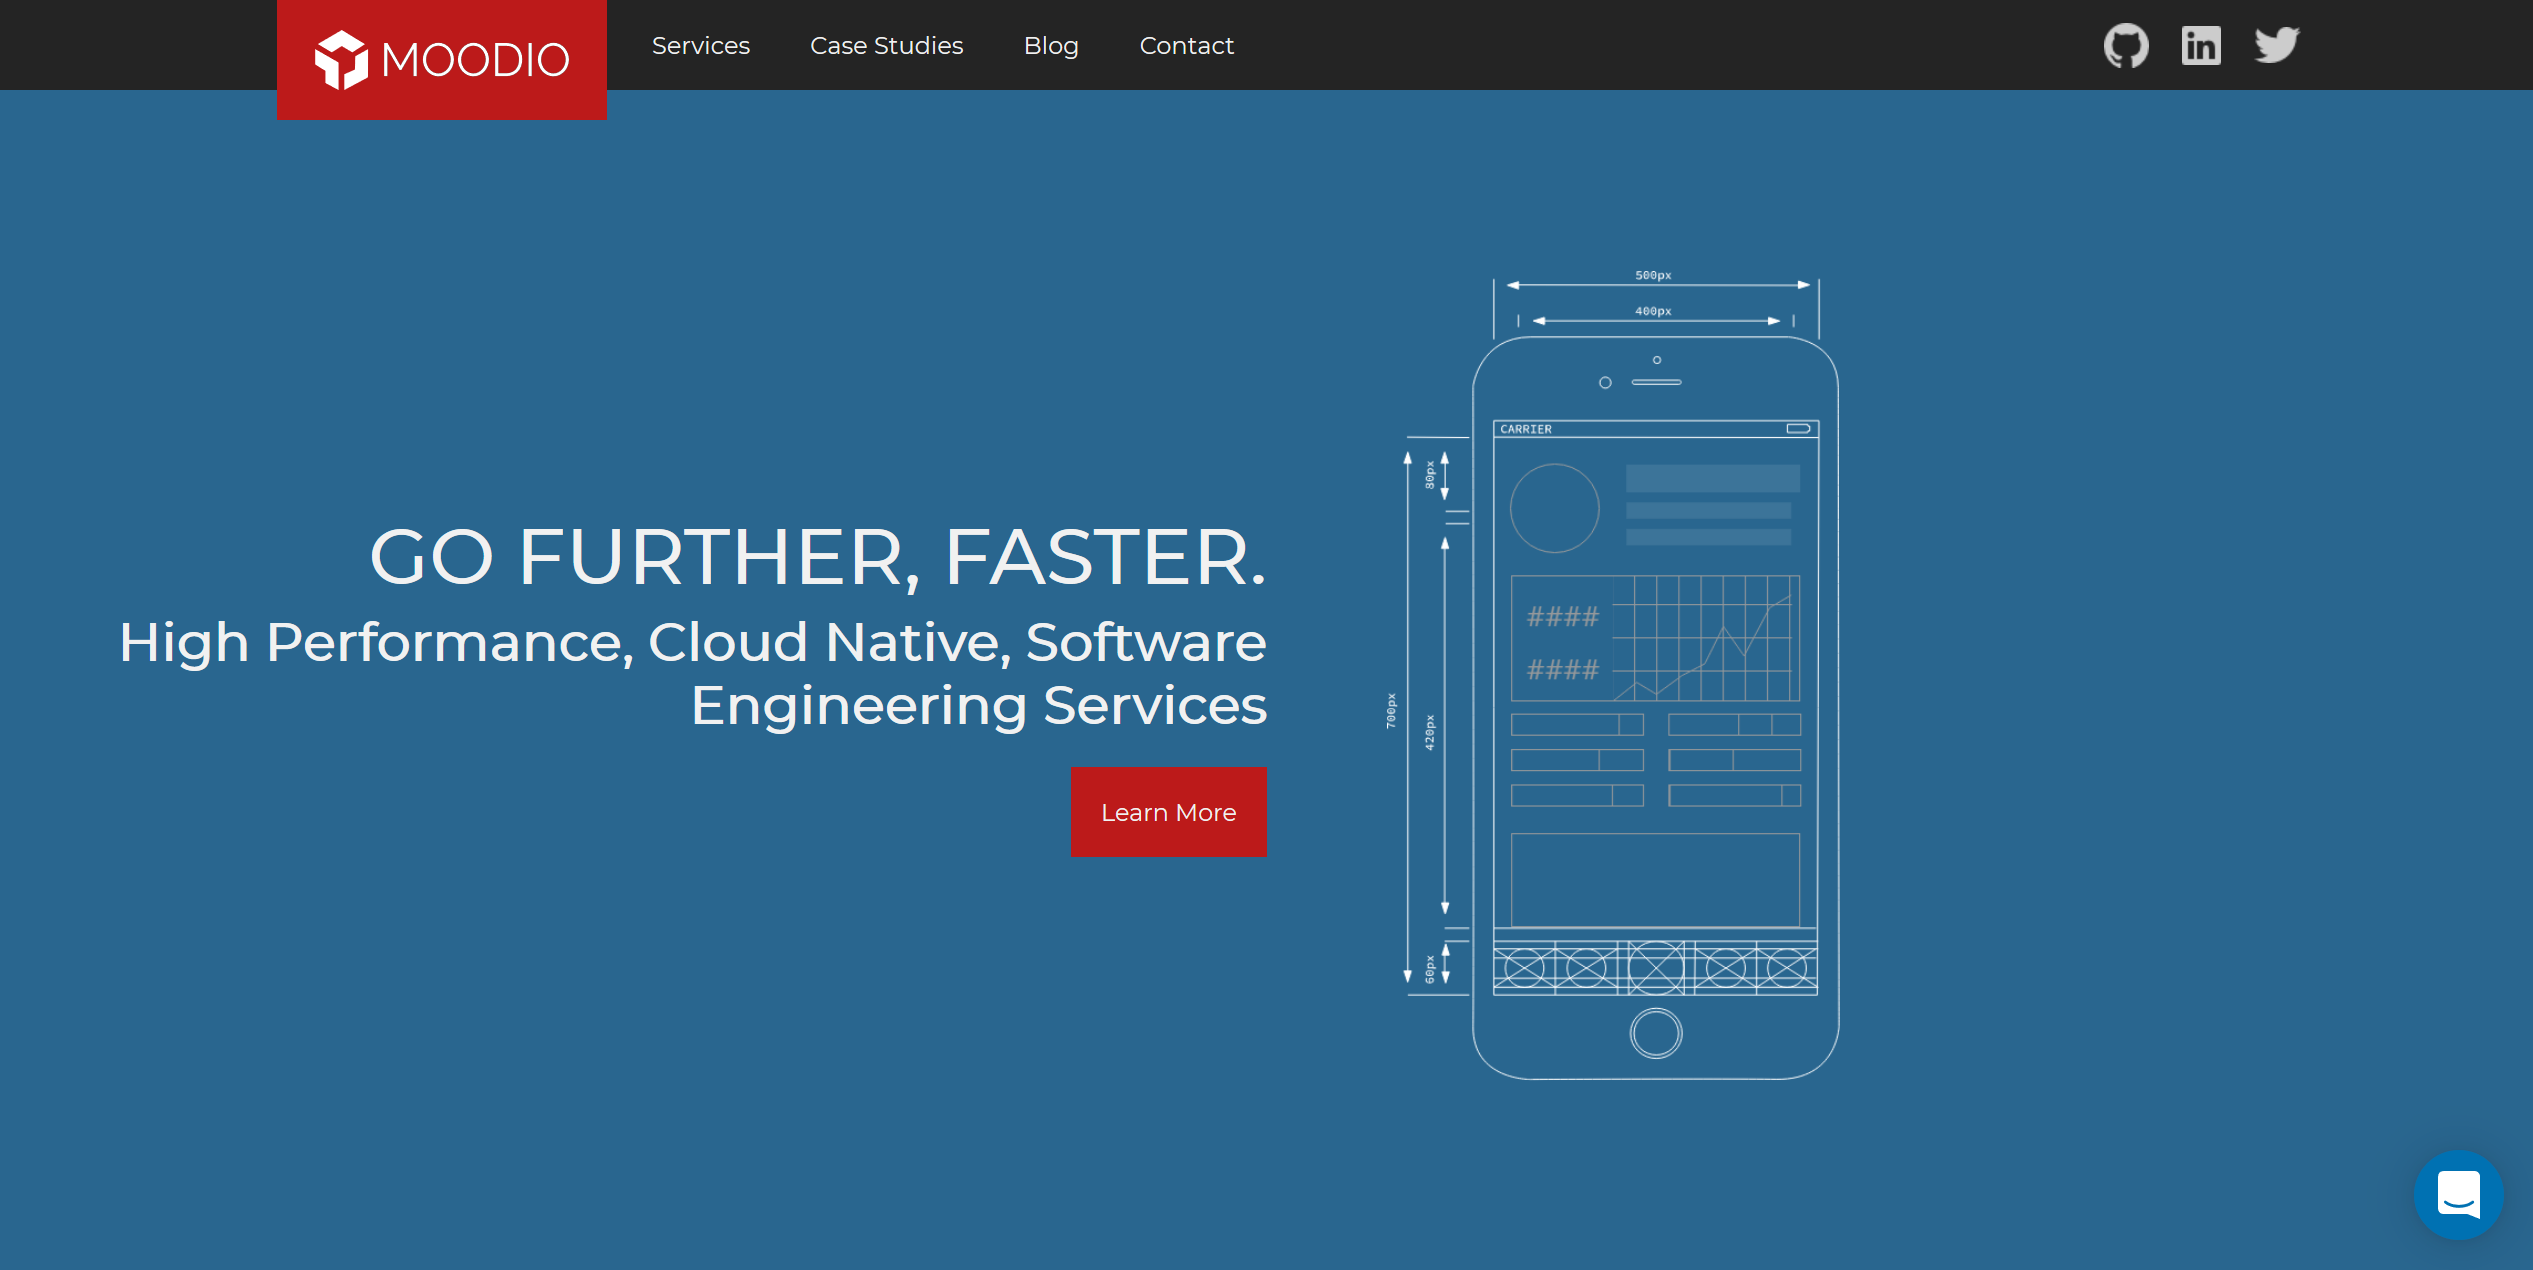Click the GO FURTHER, FASTER headline
This screenshot has width=2533, height=1270.
[817, 557]
